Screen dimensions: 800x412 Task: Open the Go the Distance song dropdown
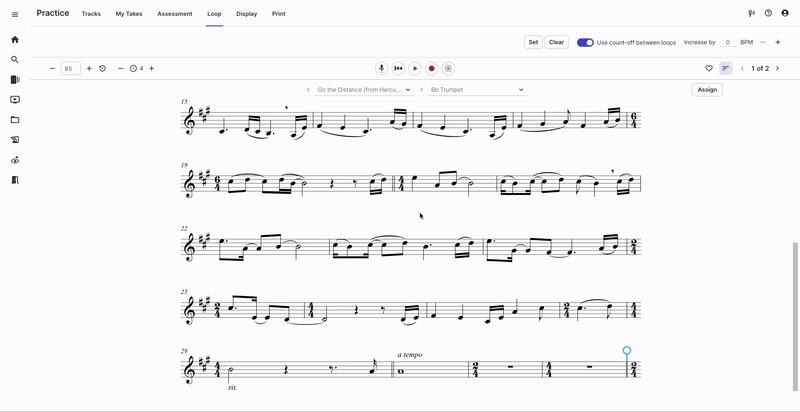tap(363, 90)
